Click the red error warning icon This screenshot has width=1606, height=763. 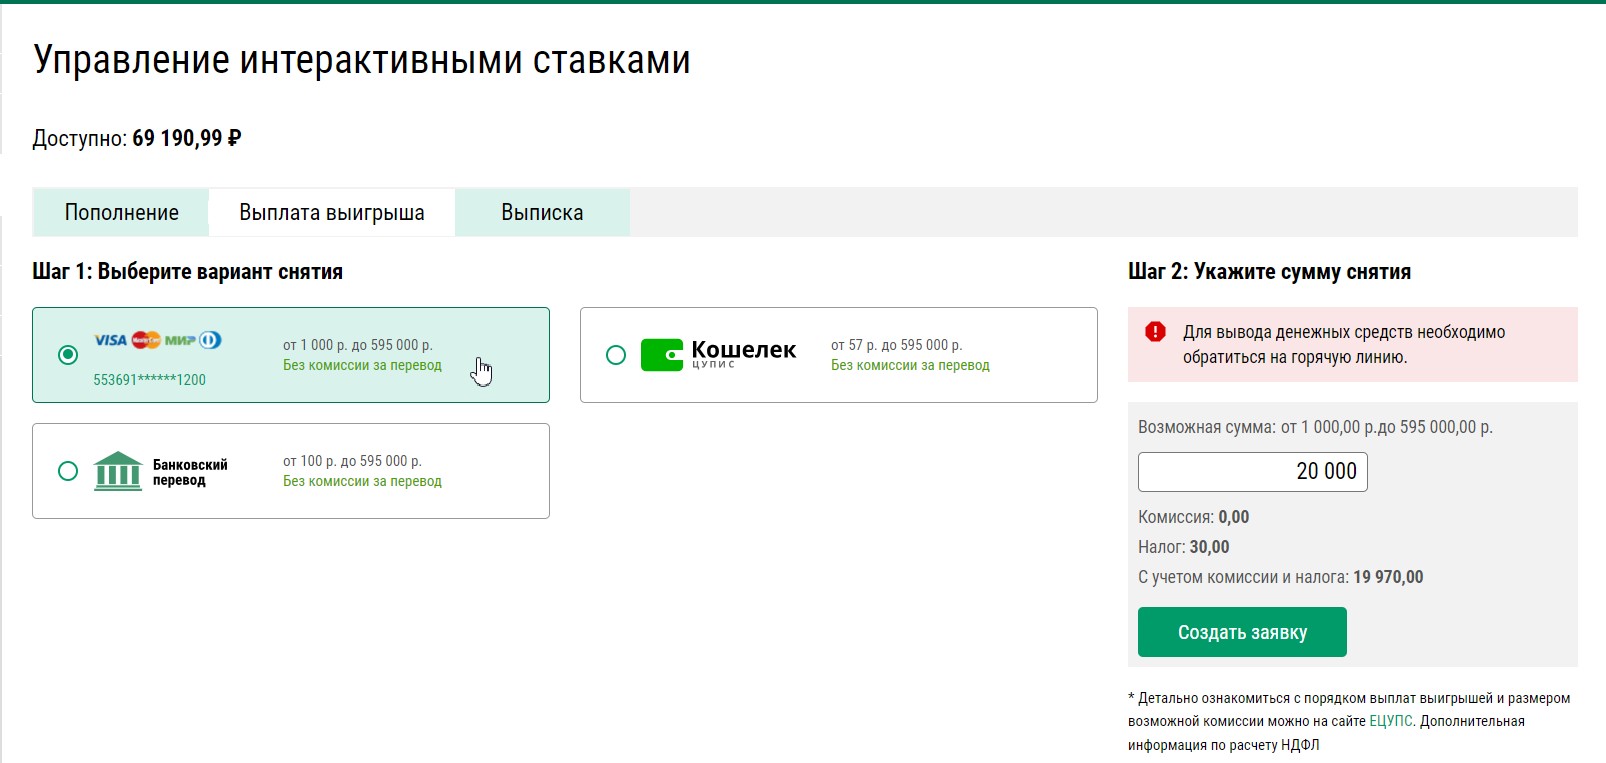1155,331
